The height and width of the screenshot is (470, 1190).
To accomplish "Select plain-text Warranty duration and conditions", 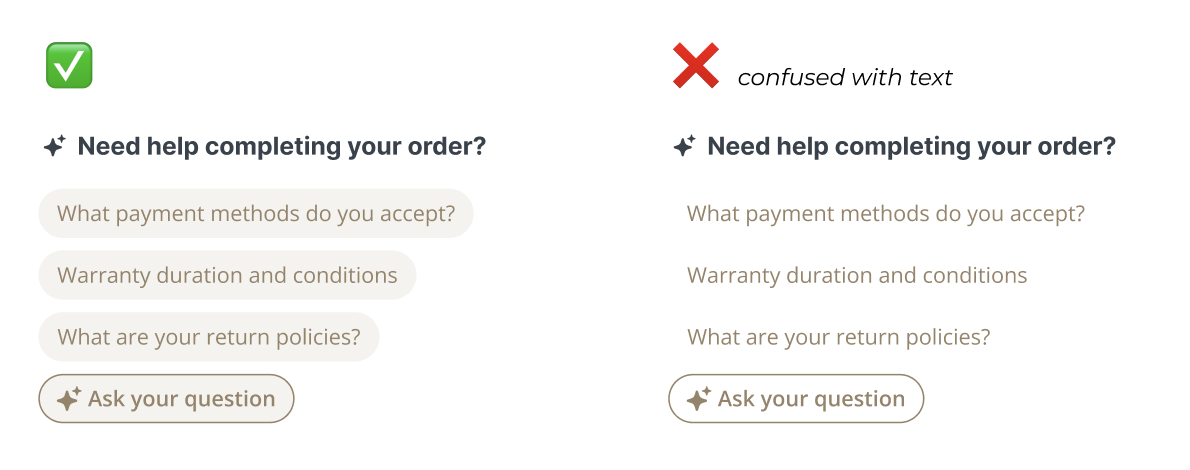I will (857, 275).
